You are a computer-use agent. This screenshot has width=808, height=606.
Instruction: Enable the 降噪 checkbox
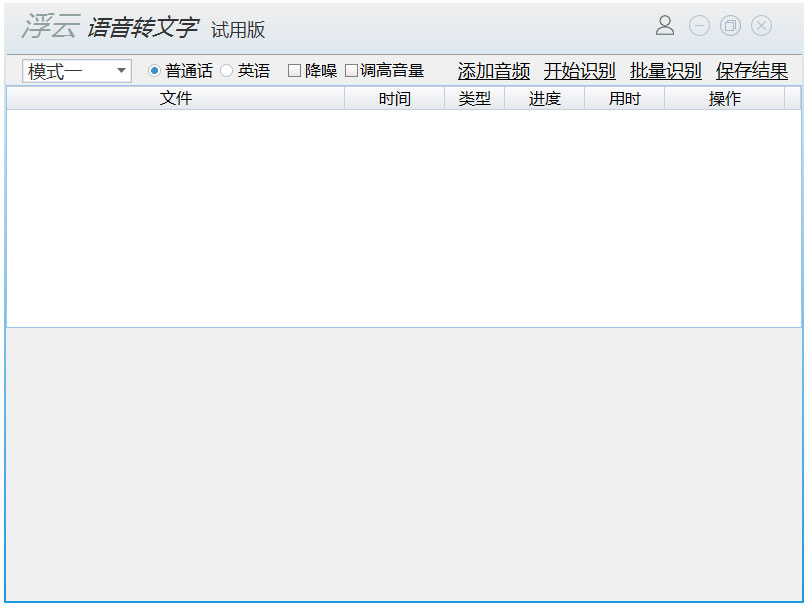tap(294, 71)
